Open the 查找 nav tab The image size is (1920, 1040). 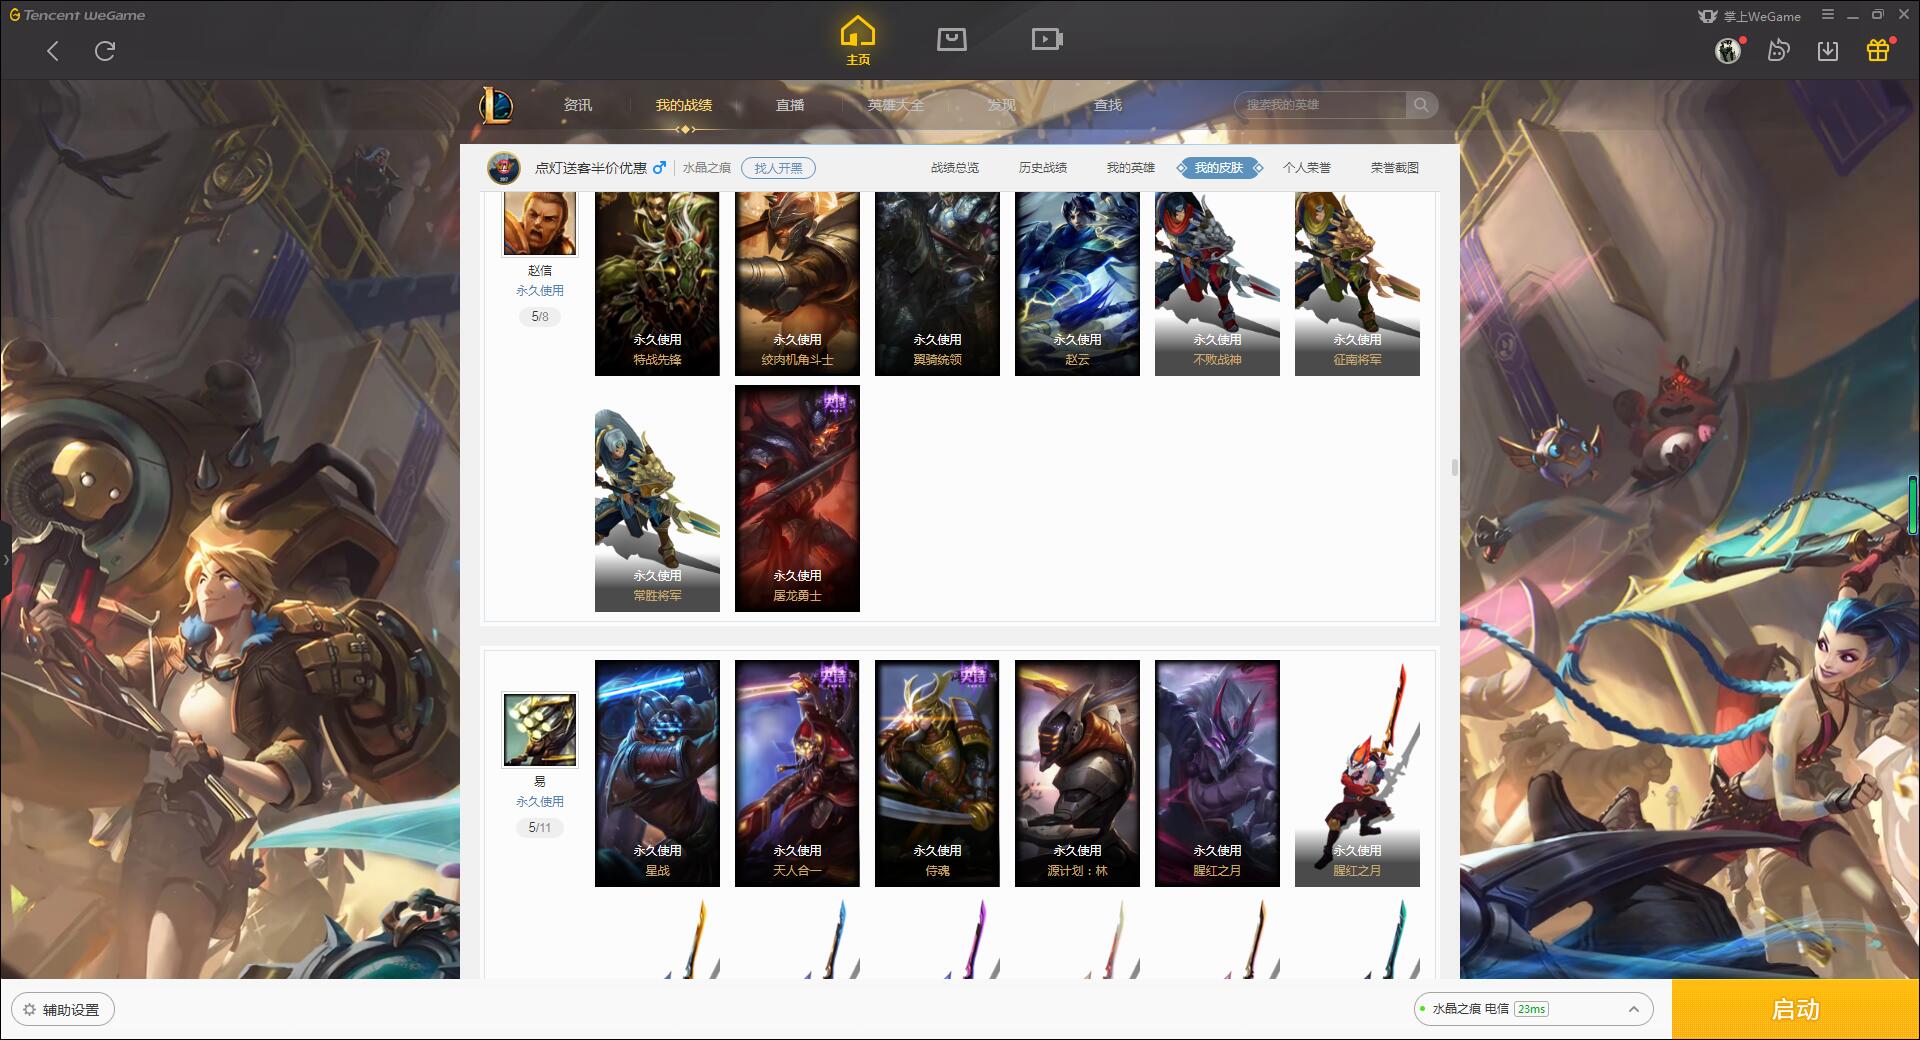(x=1108, y=105)
